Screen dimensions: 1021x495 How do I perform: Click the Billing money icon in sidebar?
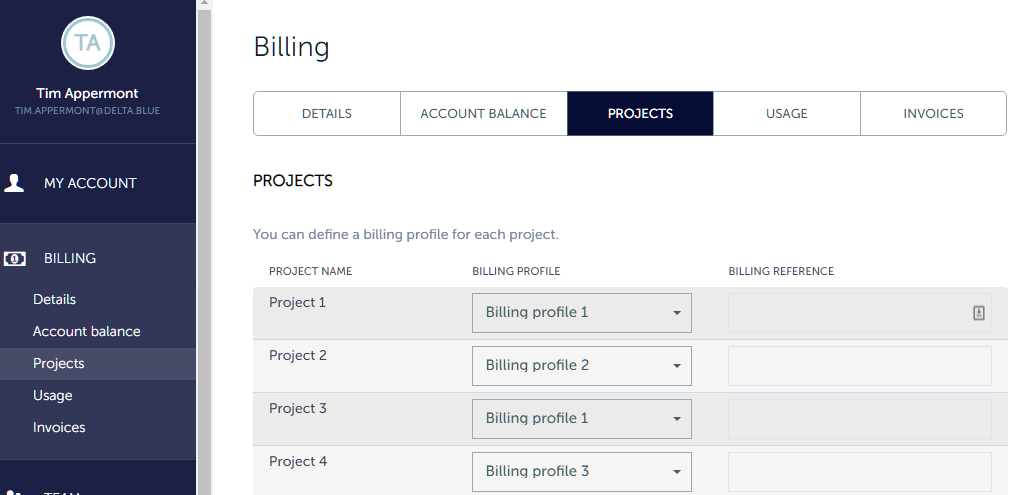pyautogui.click(x=15, y=258)
